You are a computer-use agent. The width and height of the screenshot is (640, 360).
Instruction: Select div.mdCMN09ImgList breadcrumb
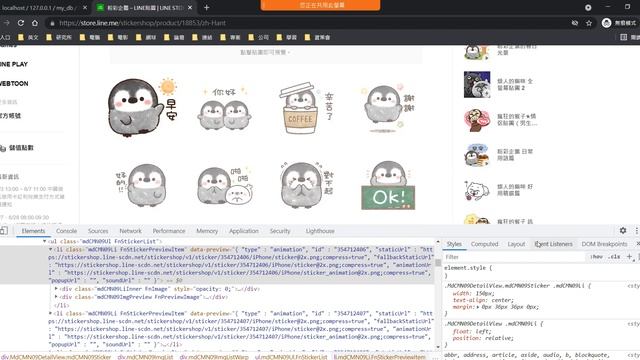(145, 357)
